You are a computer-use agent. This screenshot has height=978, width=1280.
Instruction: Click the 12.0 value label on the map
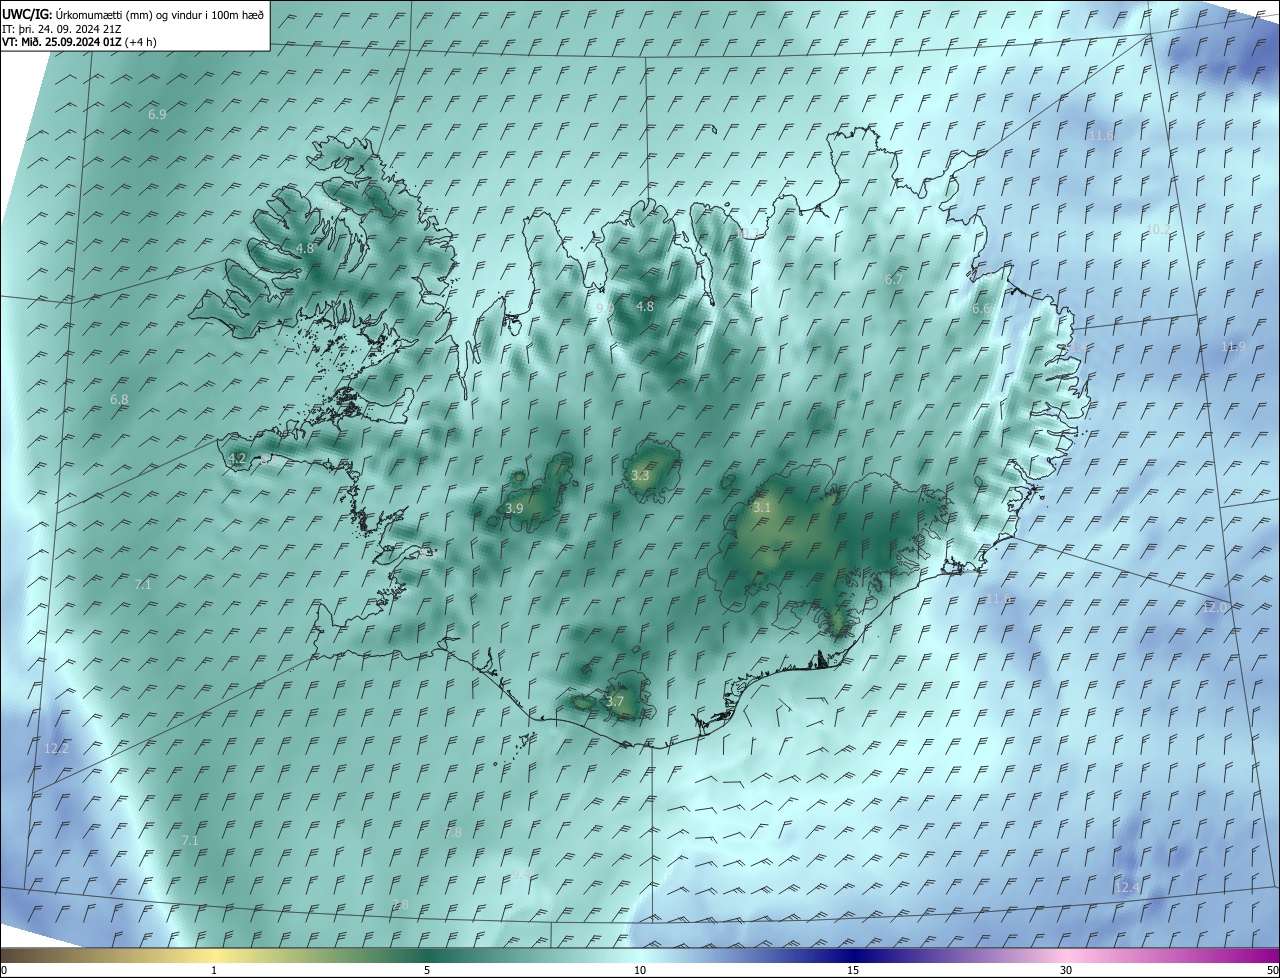click(1215, 608)
